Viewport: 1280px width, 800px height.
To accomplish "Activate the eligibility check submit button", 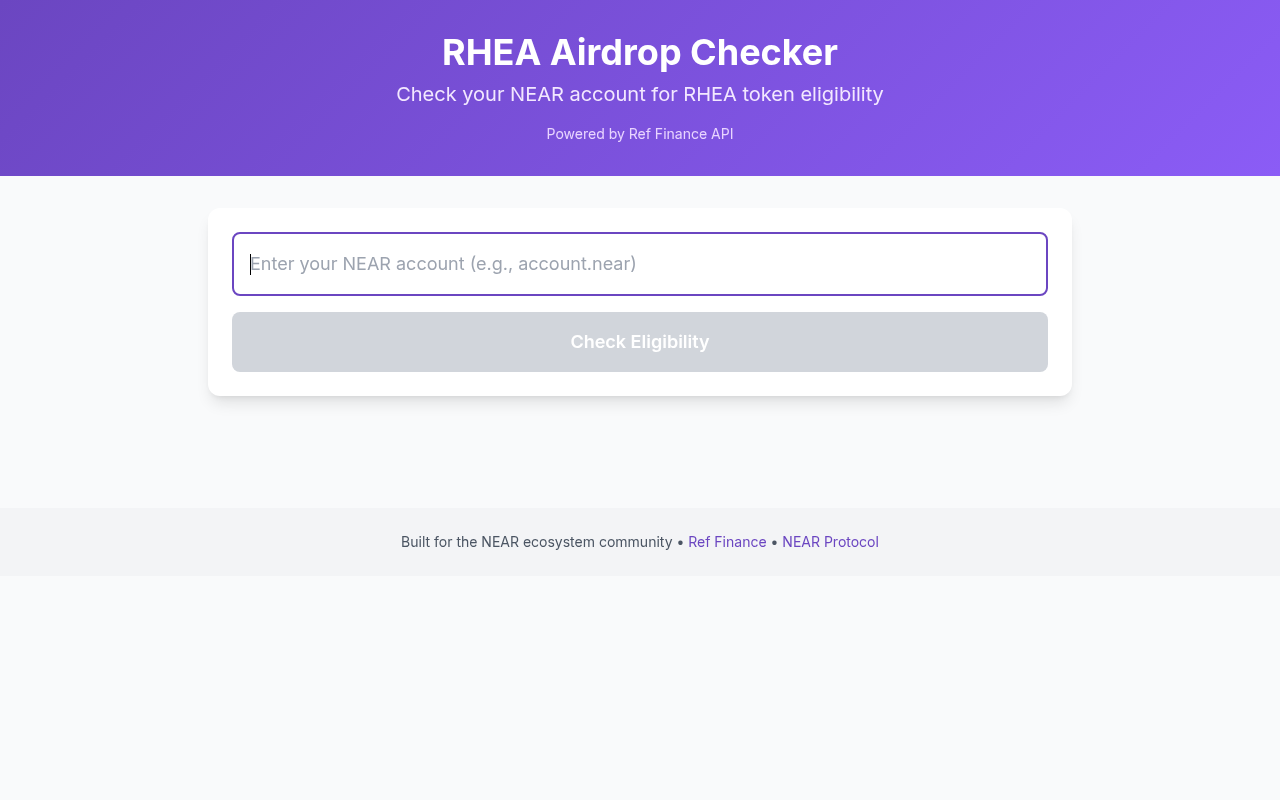I will tap(639, 342).
